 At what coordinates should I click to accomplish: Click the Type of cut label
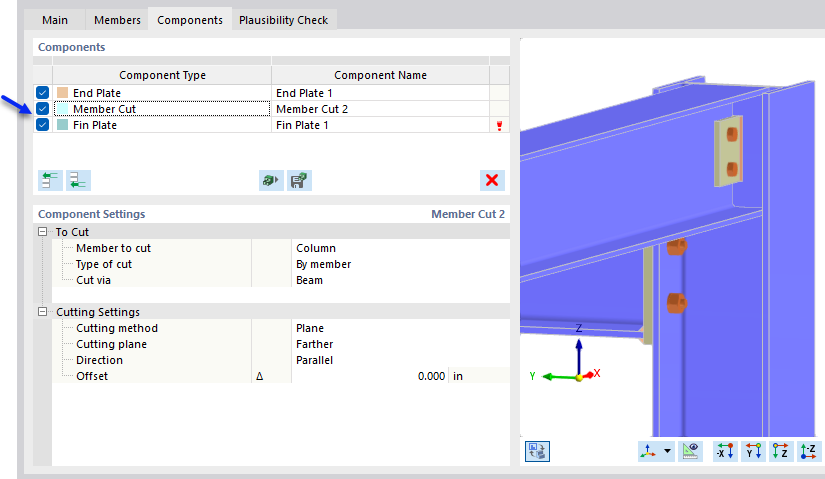104,264
